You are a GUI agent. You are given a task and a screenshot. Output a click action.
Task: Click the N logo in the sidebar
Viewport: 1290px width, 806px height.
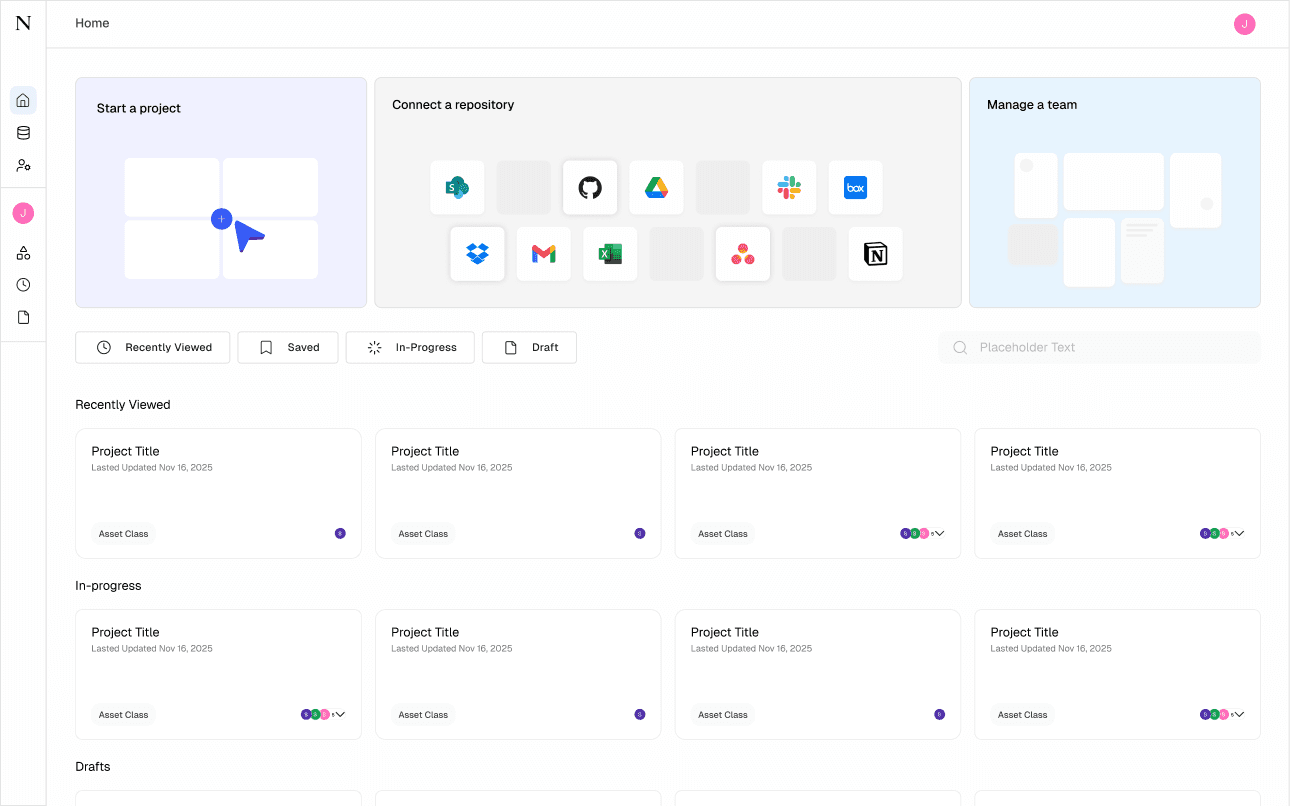[x=23, y=23]
